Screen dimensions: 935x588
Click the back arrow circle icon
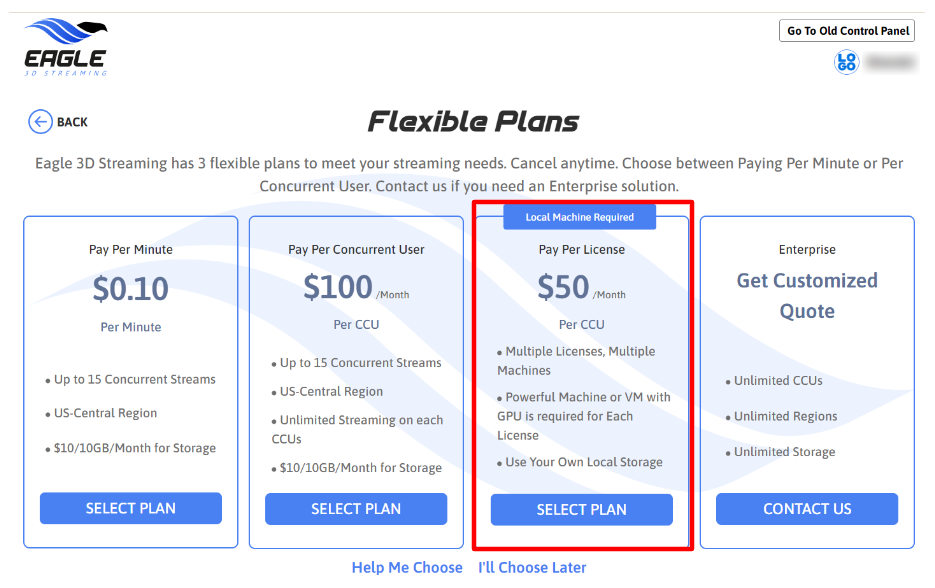click(x=40, y=122)
